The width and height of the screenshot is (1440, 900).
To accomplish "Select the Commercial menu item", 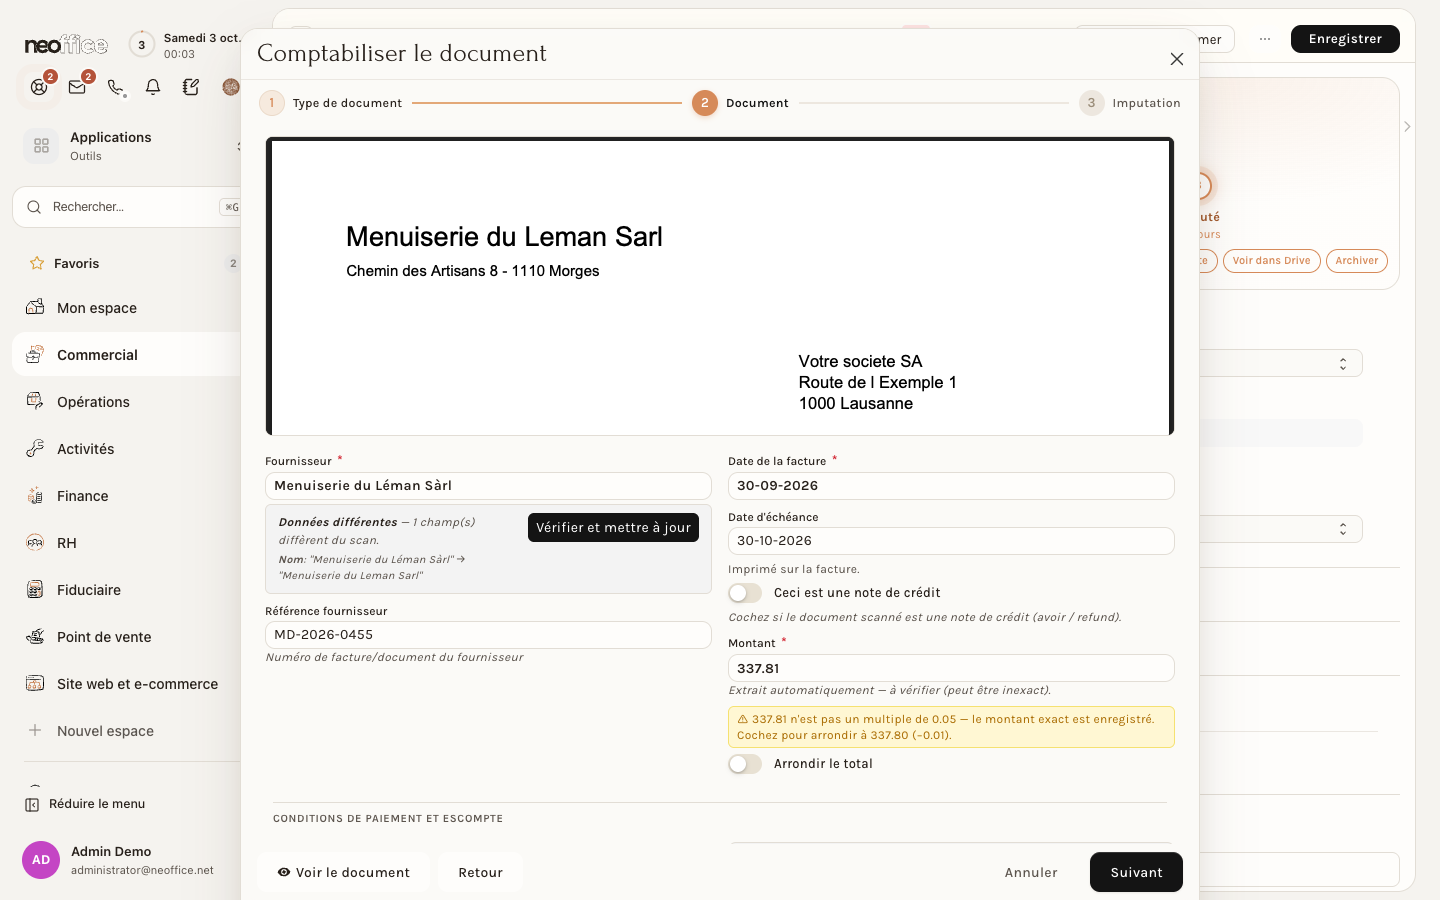I will point(126,355).
